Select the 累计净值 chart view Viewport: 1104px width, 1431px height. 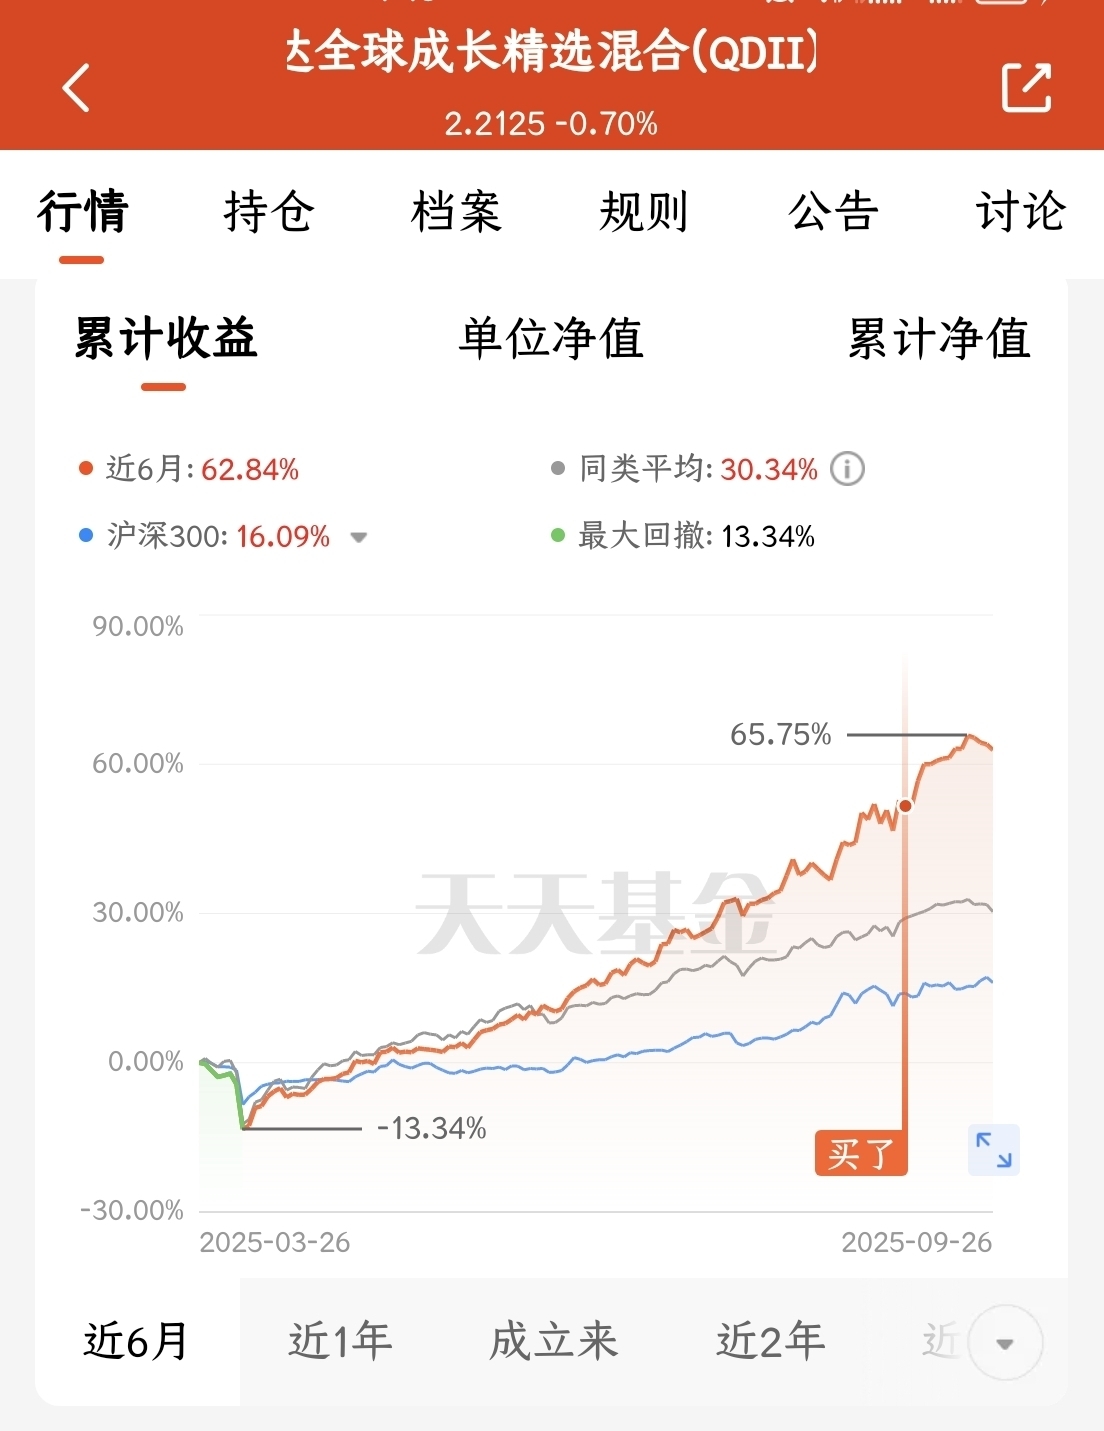point(938,339)
